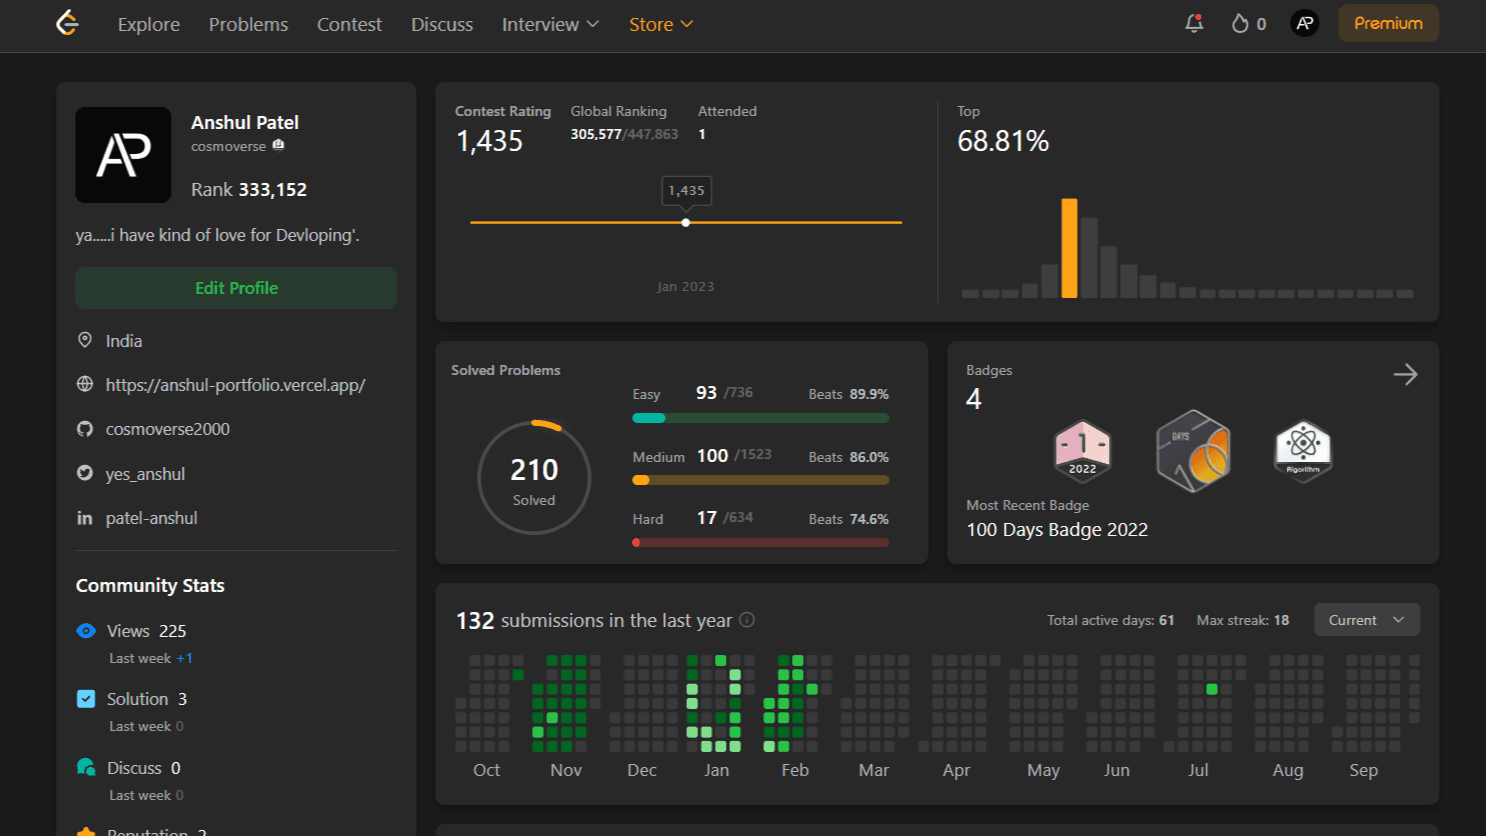Click the Max streak: 18 text
Viewport: 1486px width, 836px height.
1243,620
